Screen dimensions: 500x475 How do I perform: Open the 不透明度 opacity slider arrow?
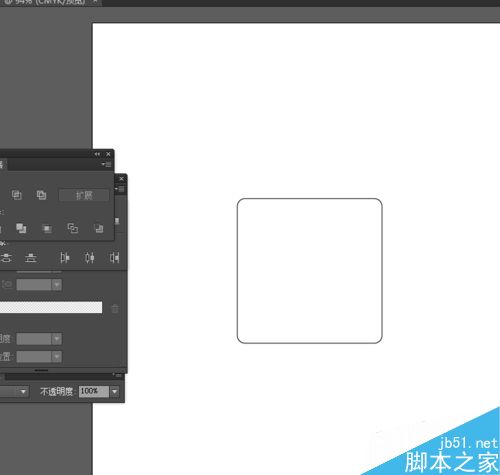click(114, 391)
